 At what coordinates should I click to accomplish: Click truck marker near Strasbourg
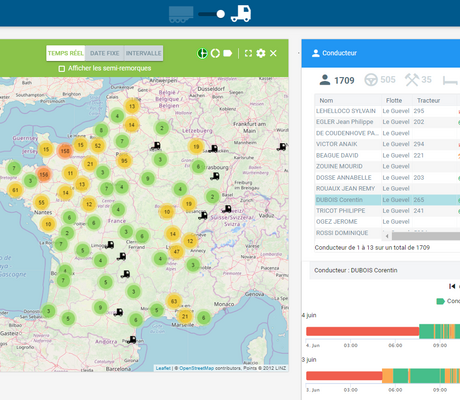pos(215,176)
